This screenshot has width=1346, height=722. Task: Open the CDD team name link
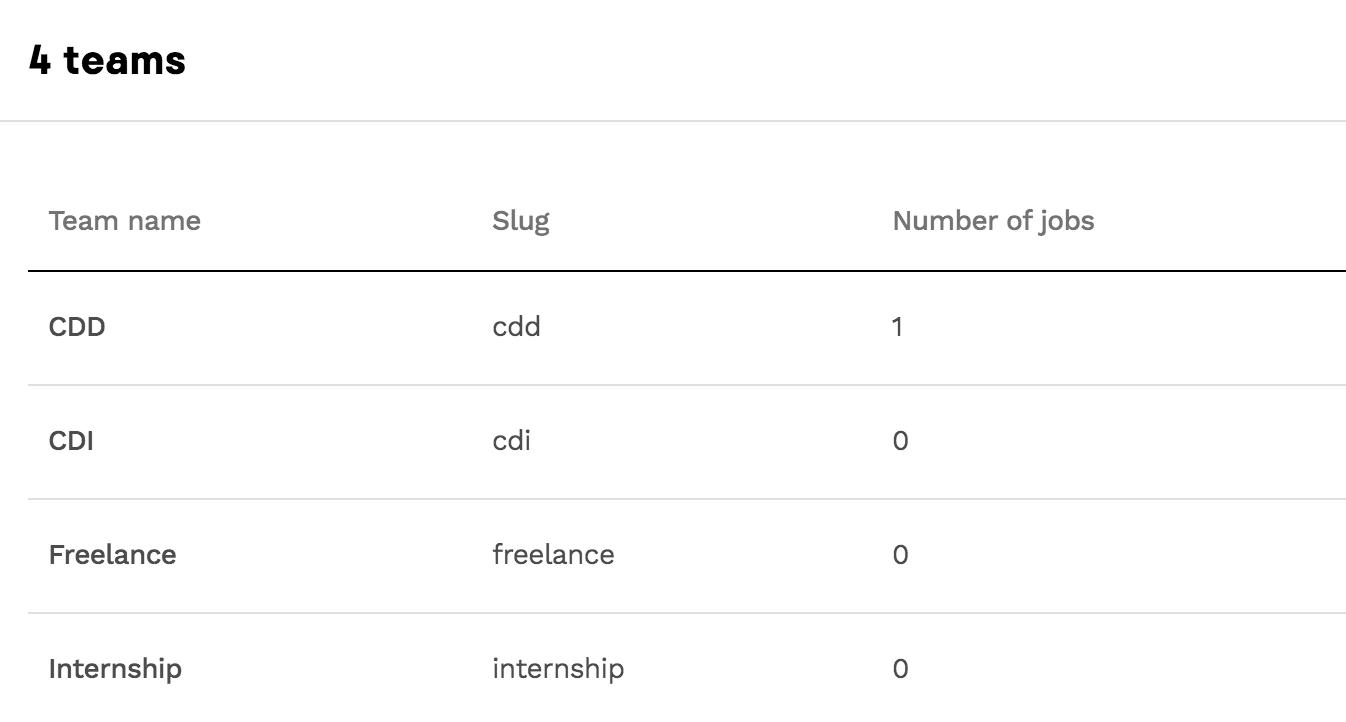77,327
